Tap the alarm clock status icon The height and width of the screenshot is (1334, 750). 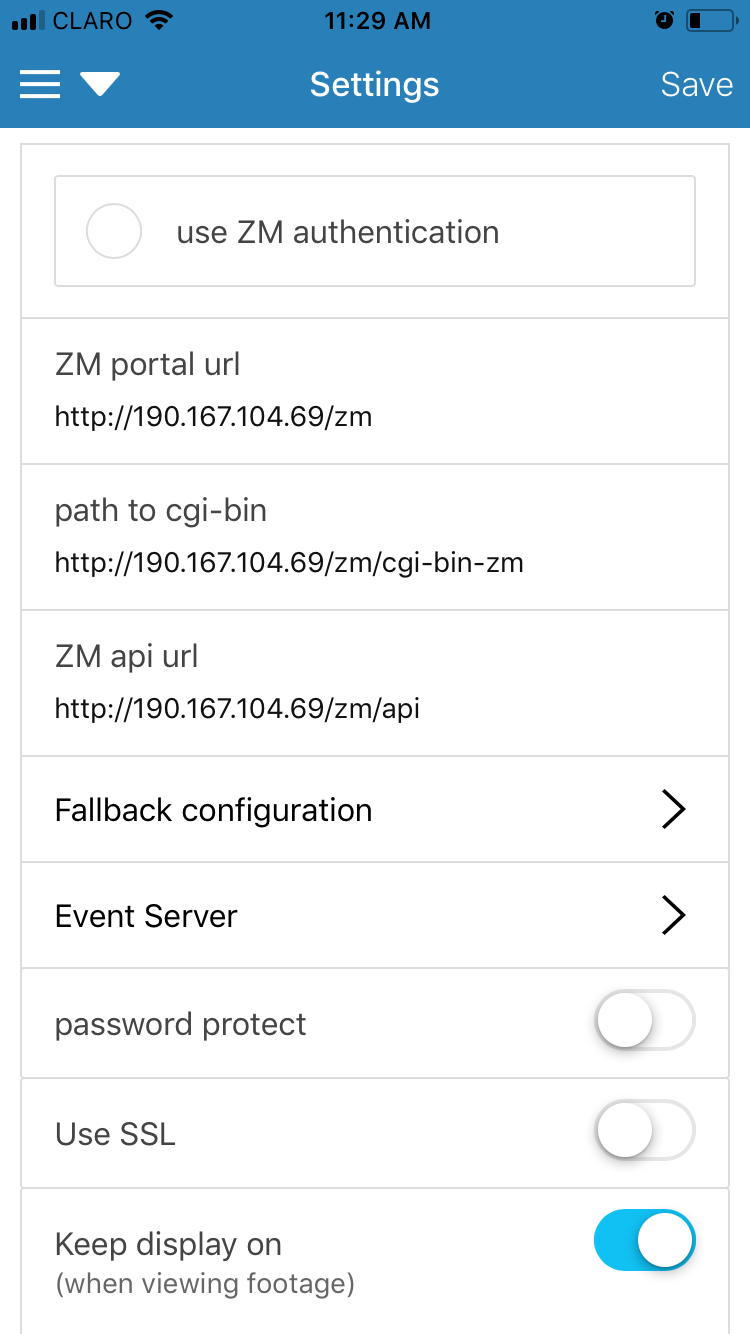pyautogui.click(x=664, y=20)
